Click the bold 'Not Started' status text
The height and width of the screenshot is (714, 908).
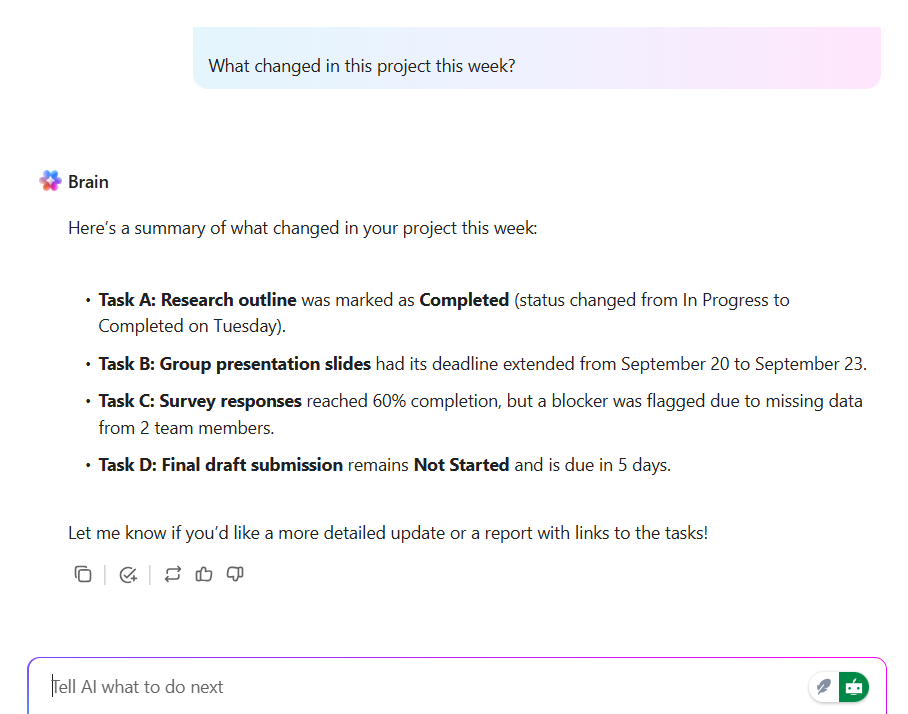[x=461, y=465]
